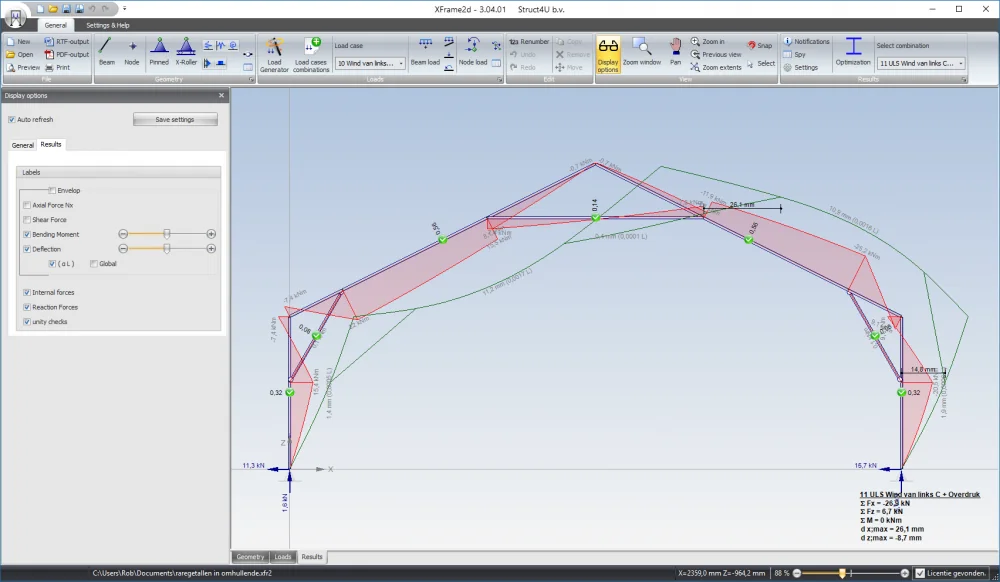The height and width of the screenshot is (582, 1000).
Task: Click Save settings button
Action: pyautogui.click(x=175, y=119)
